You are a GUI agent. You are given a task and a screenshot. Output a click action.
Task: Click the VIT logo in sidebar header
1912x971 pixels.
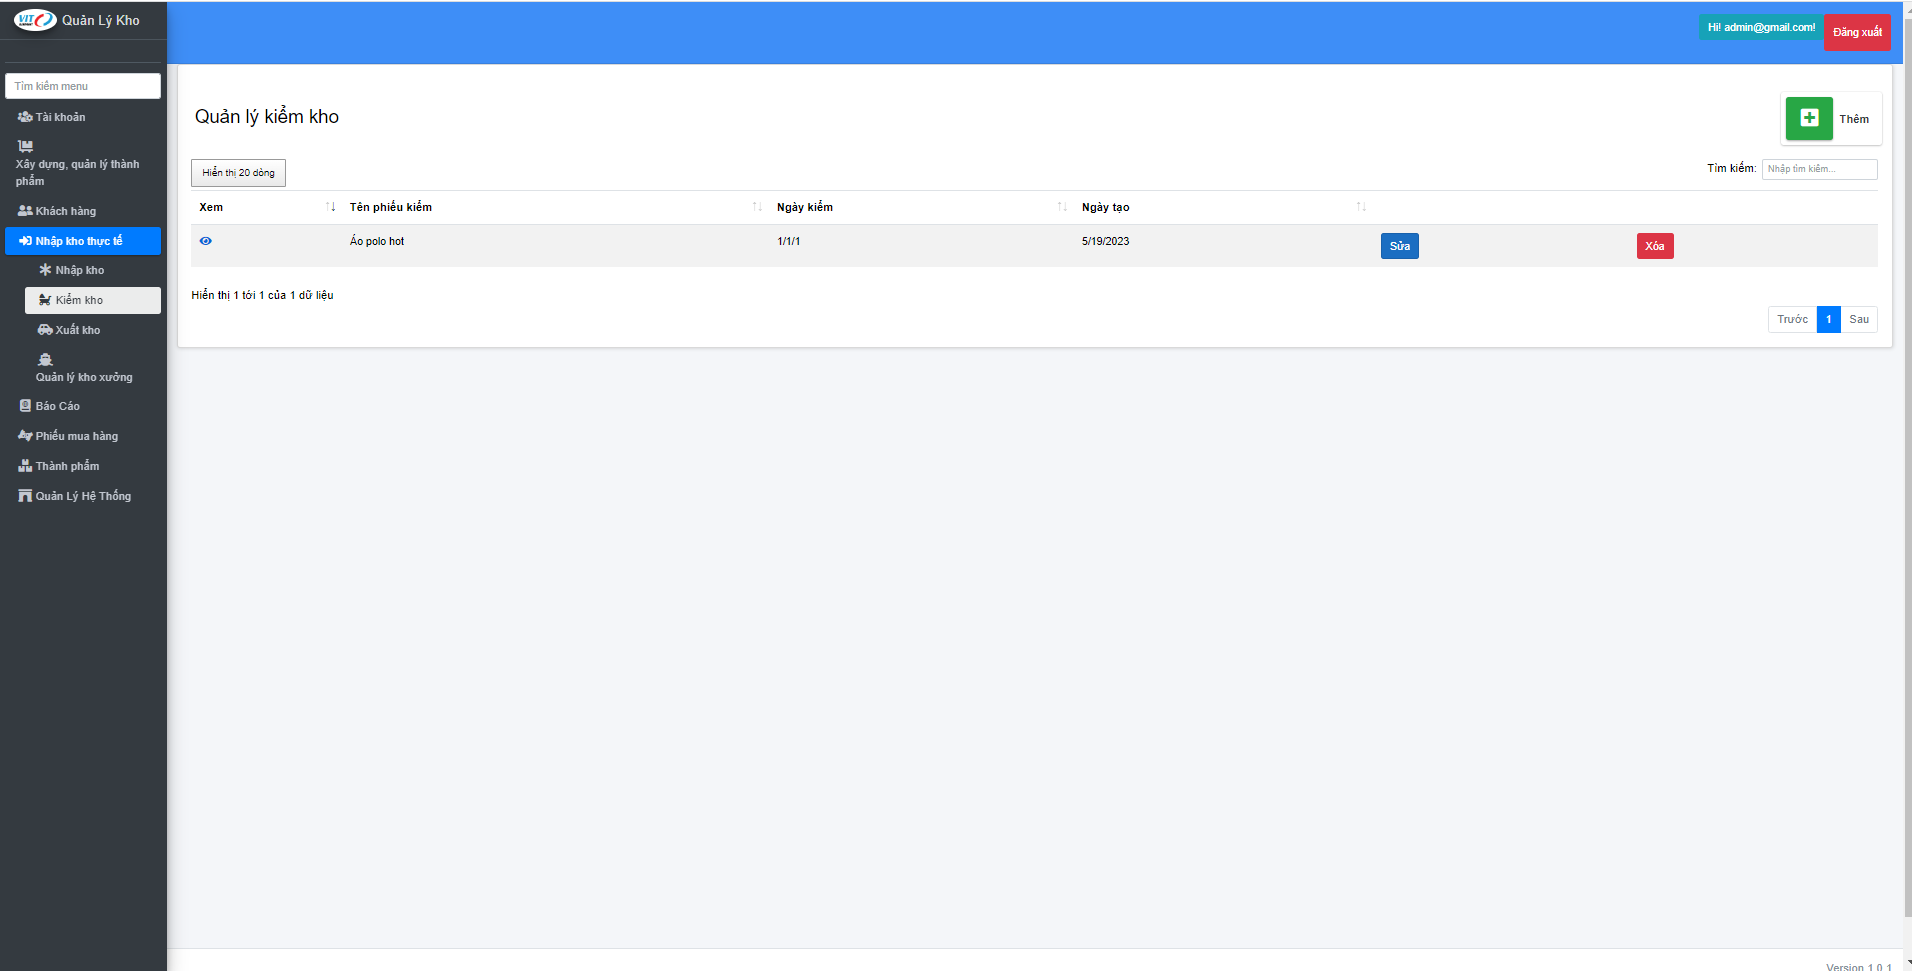35,20
